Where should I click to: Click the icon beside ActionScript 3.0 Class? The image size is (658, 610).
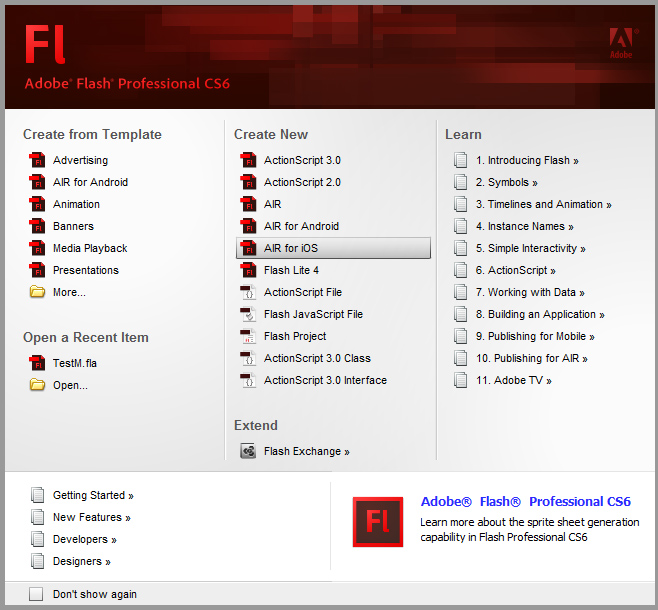point(248,358)
